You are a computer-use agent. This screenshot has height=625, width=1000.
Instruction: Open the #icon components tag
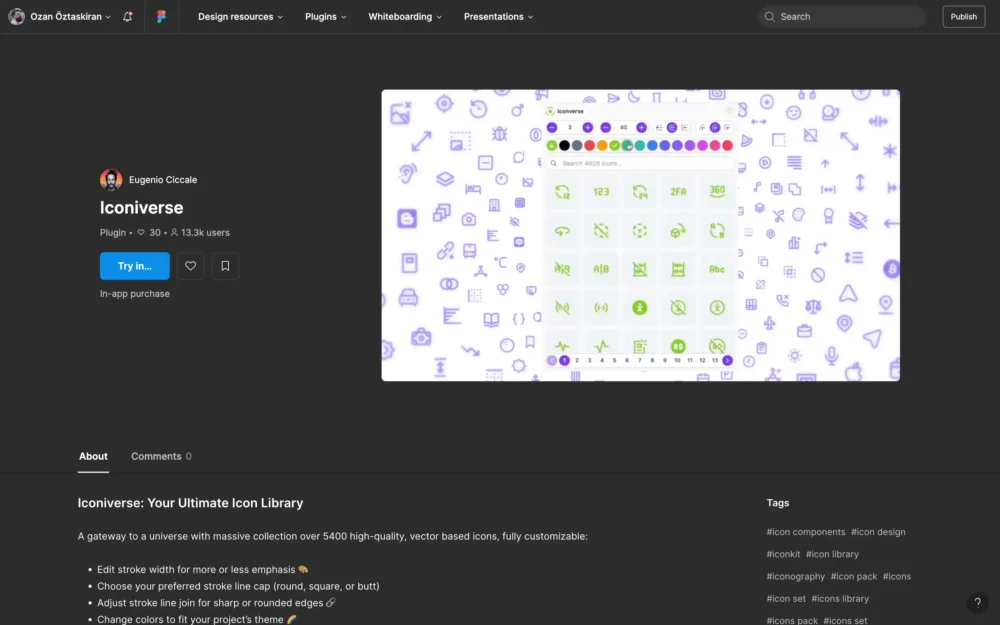805,532
